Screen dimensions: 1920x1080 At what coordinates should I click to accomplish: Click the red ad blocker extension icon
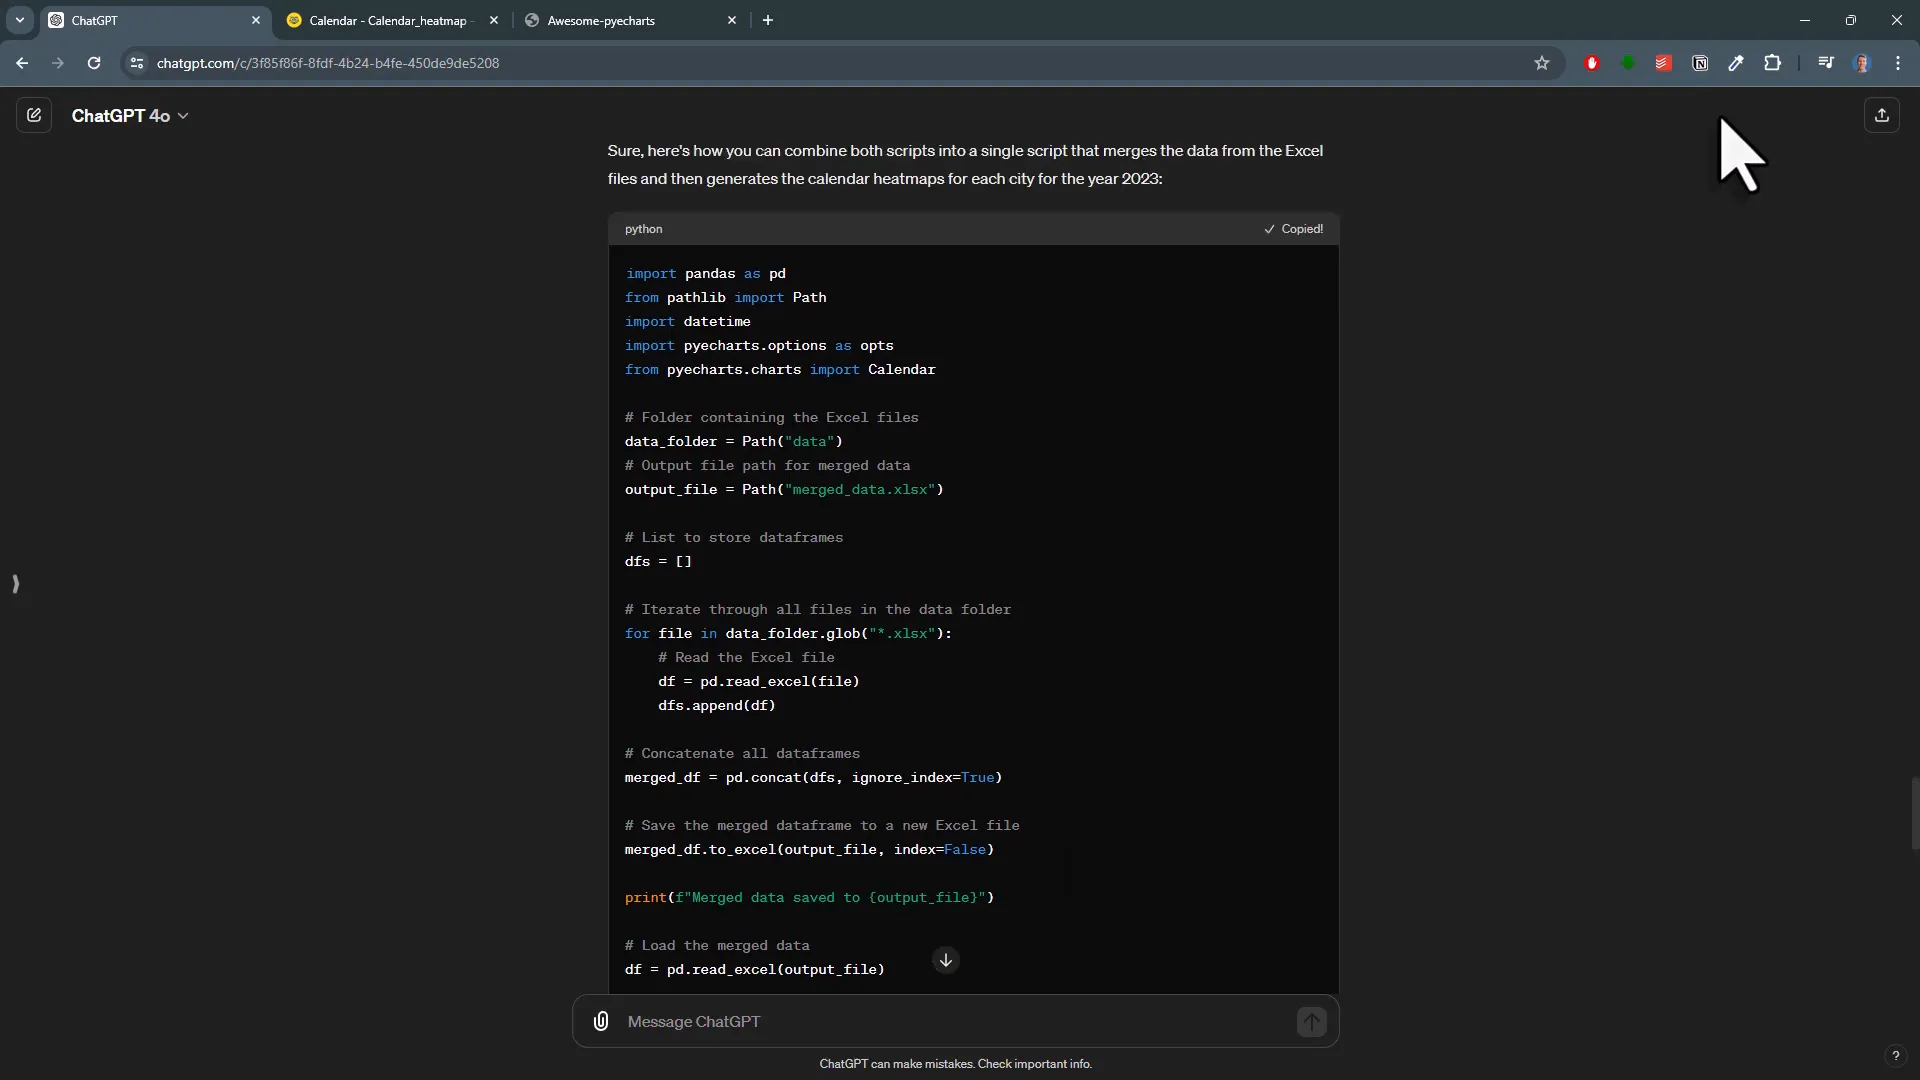point(1591,63)
